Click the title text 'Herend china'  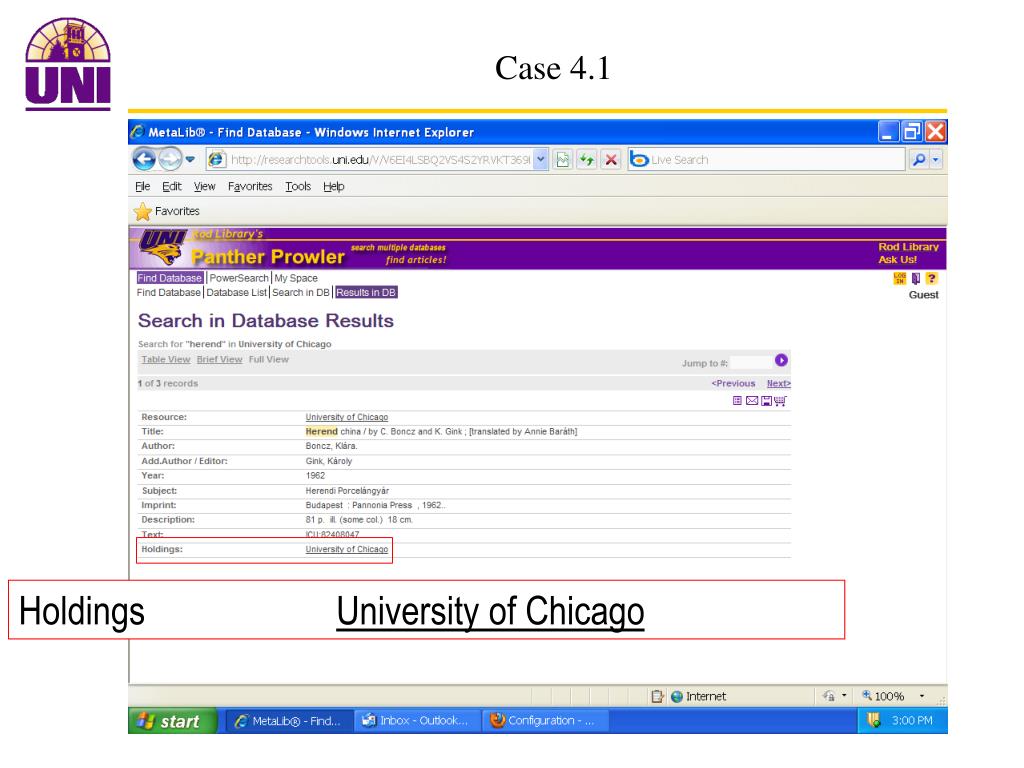[x=333, y=432]
